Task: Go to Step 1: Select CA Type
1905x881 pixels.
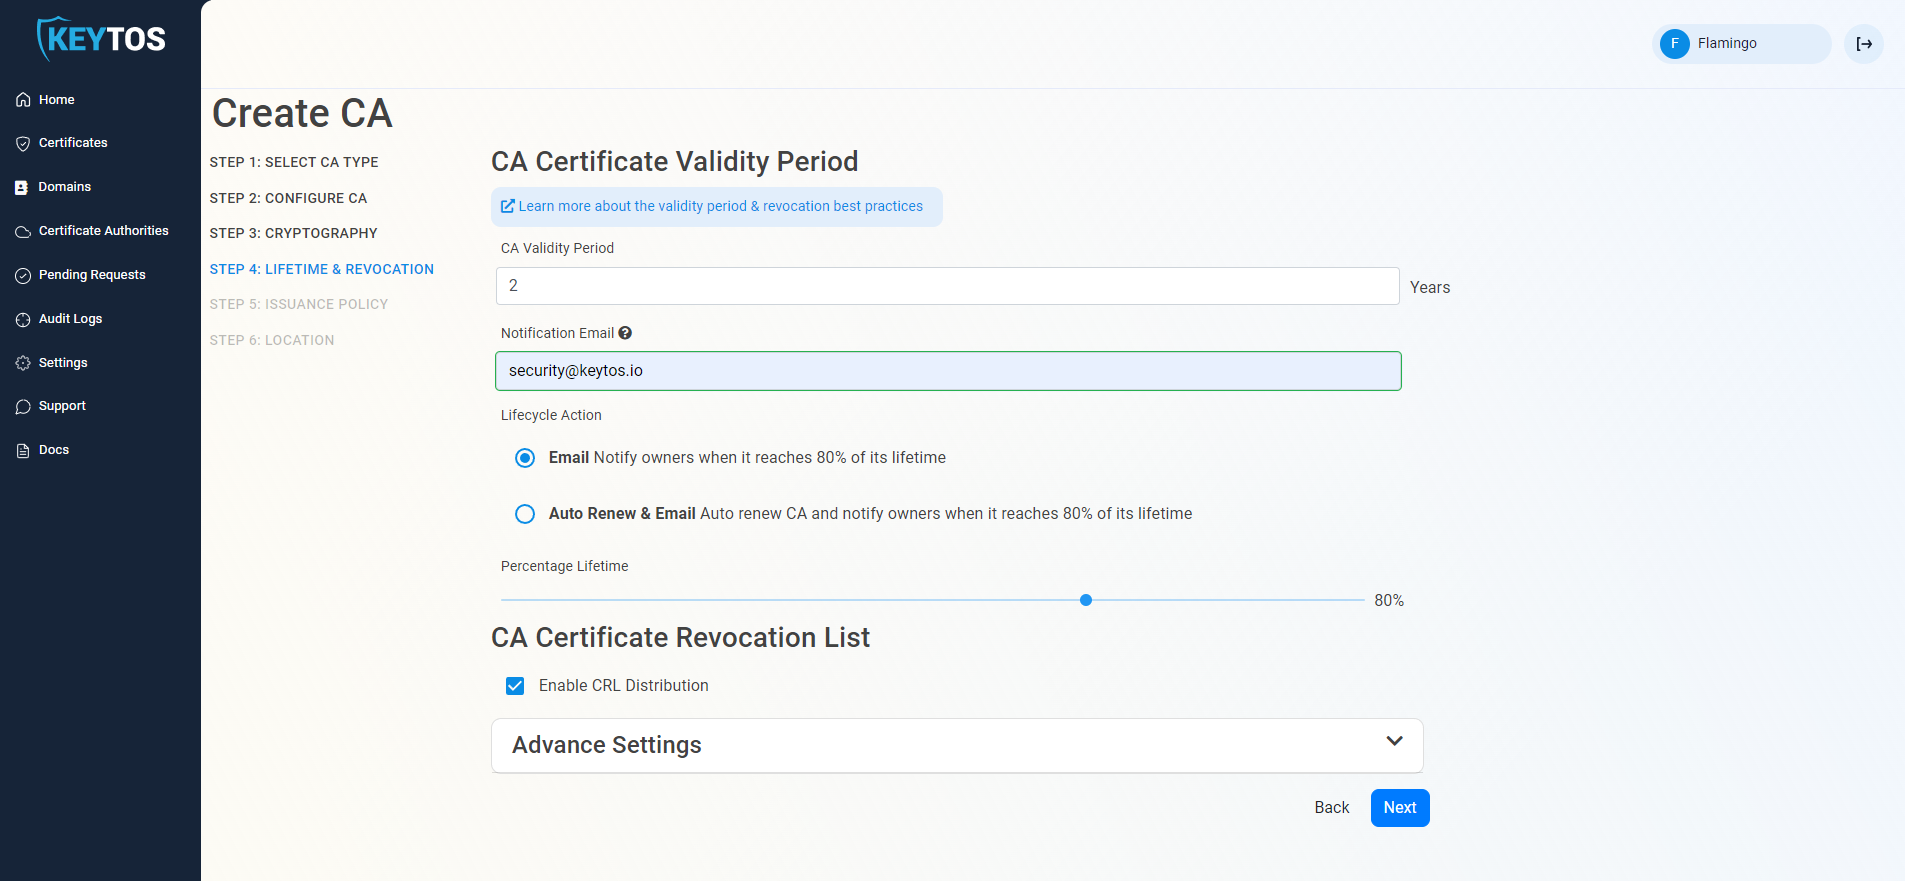Action: pos(294,162)
